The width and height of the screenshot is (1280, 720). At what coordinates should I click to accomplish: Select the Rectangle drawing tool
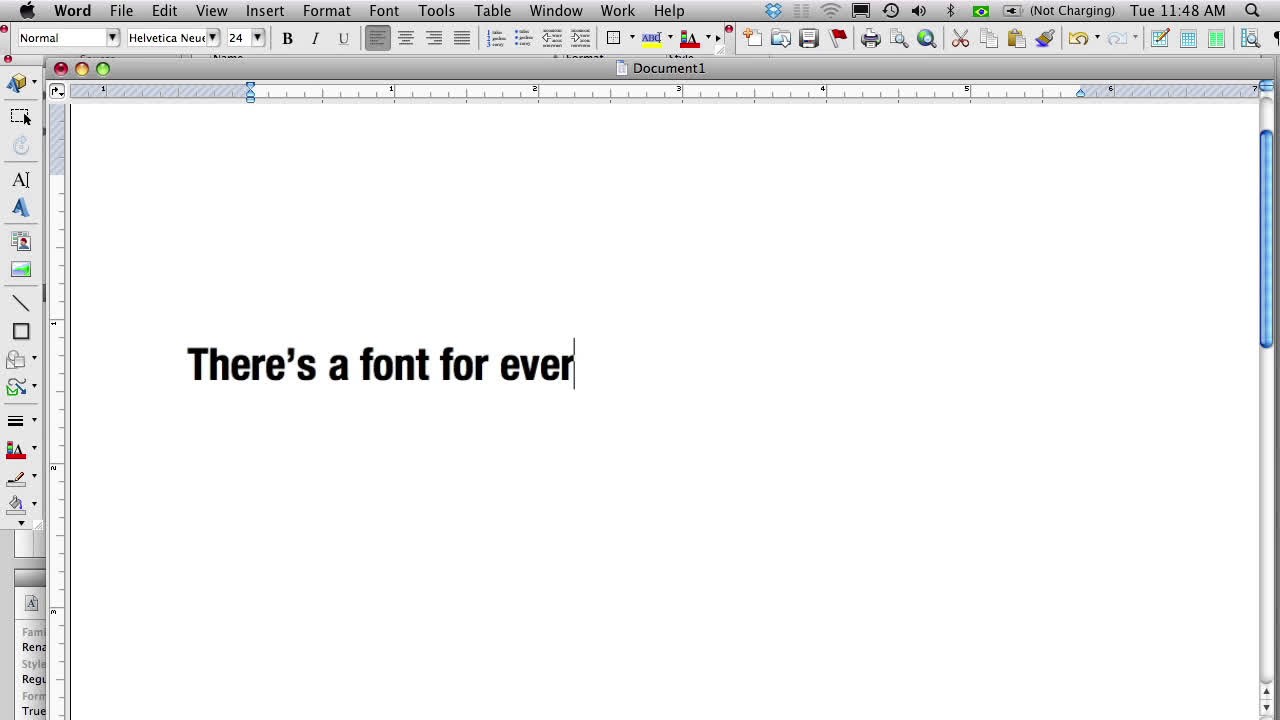21,331
